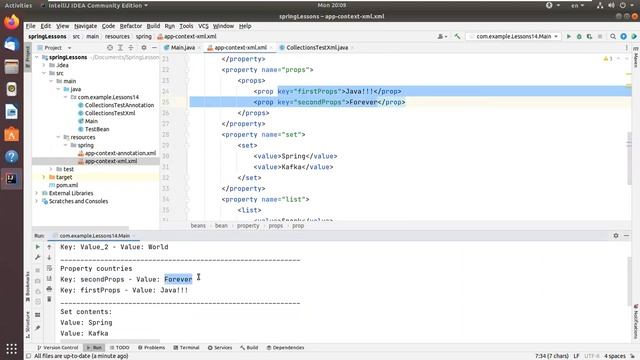Screen dimensions: 640x360
Task: Expand Scratches and Consoles node
Action: tap(37, 201)
